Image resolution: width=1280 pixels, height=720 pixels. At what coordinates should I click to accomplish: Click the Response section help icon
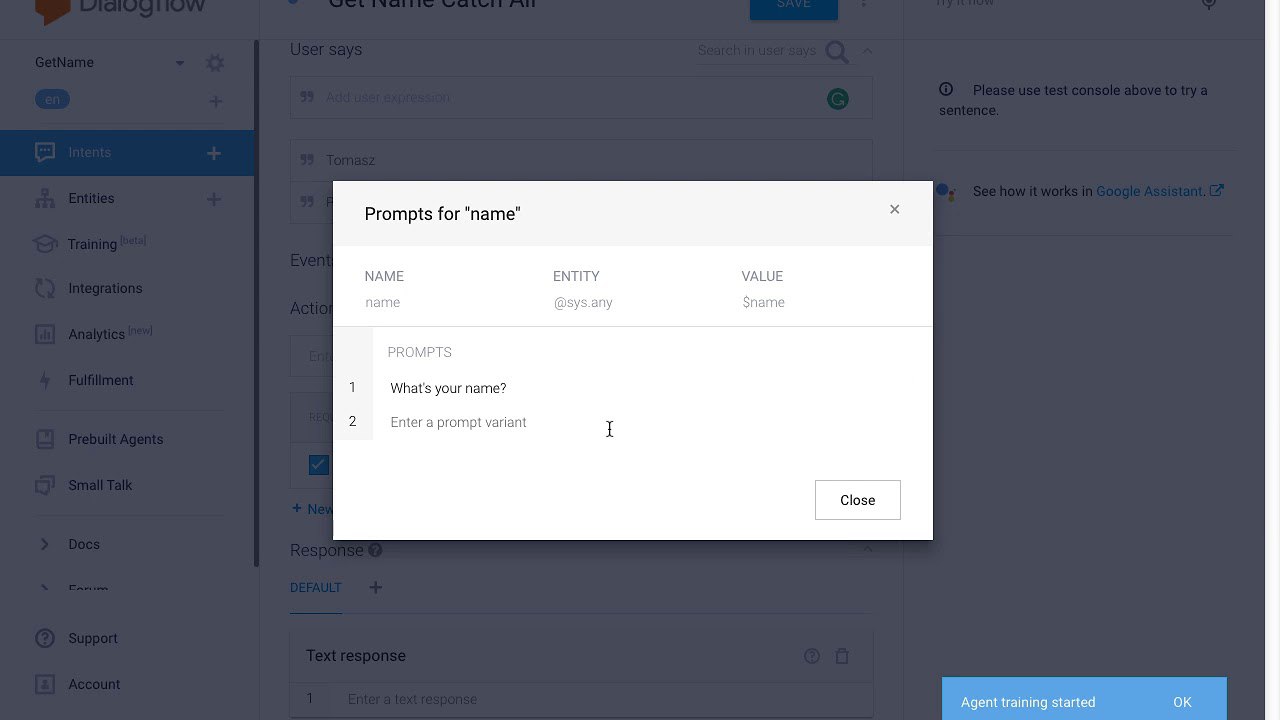pos(375,550)
